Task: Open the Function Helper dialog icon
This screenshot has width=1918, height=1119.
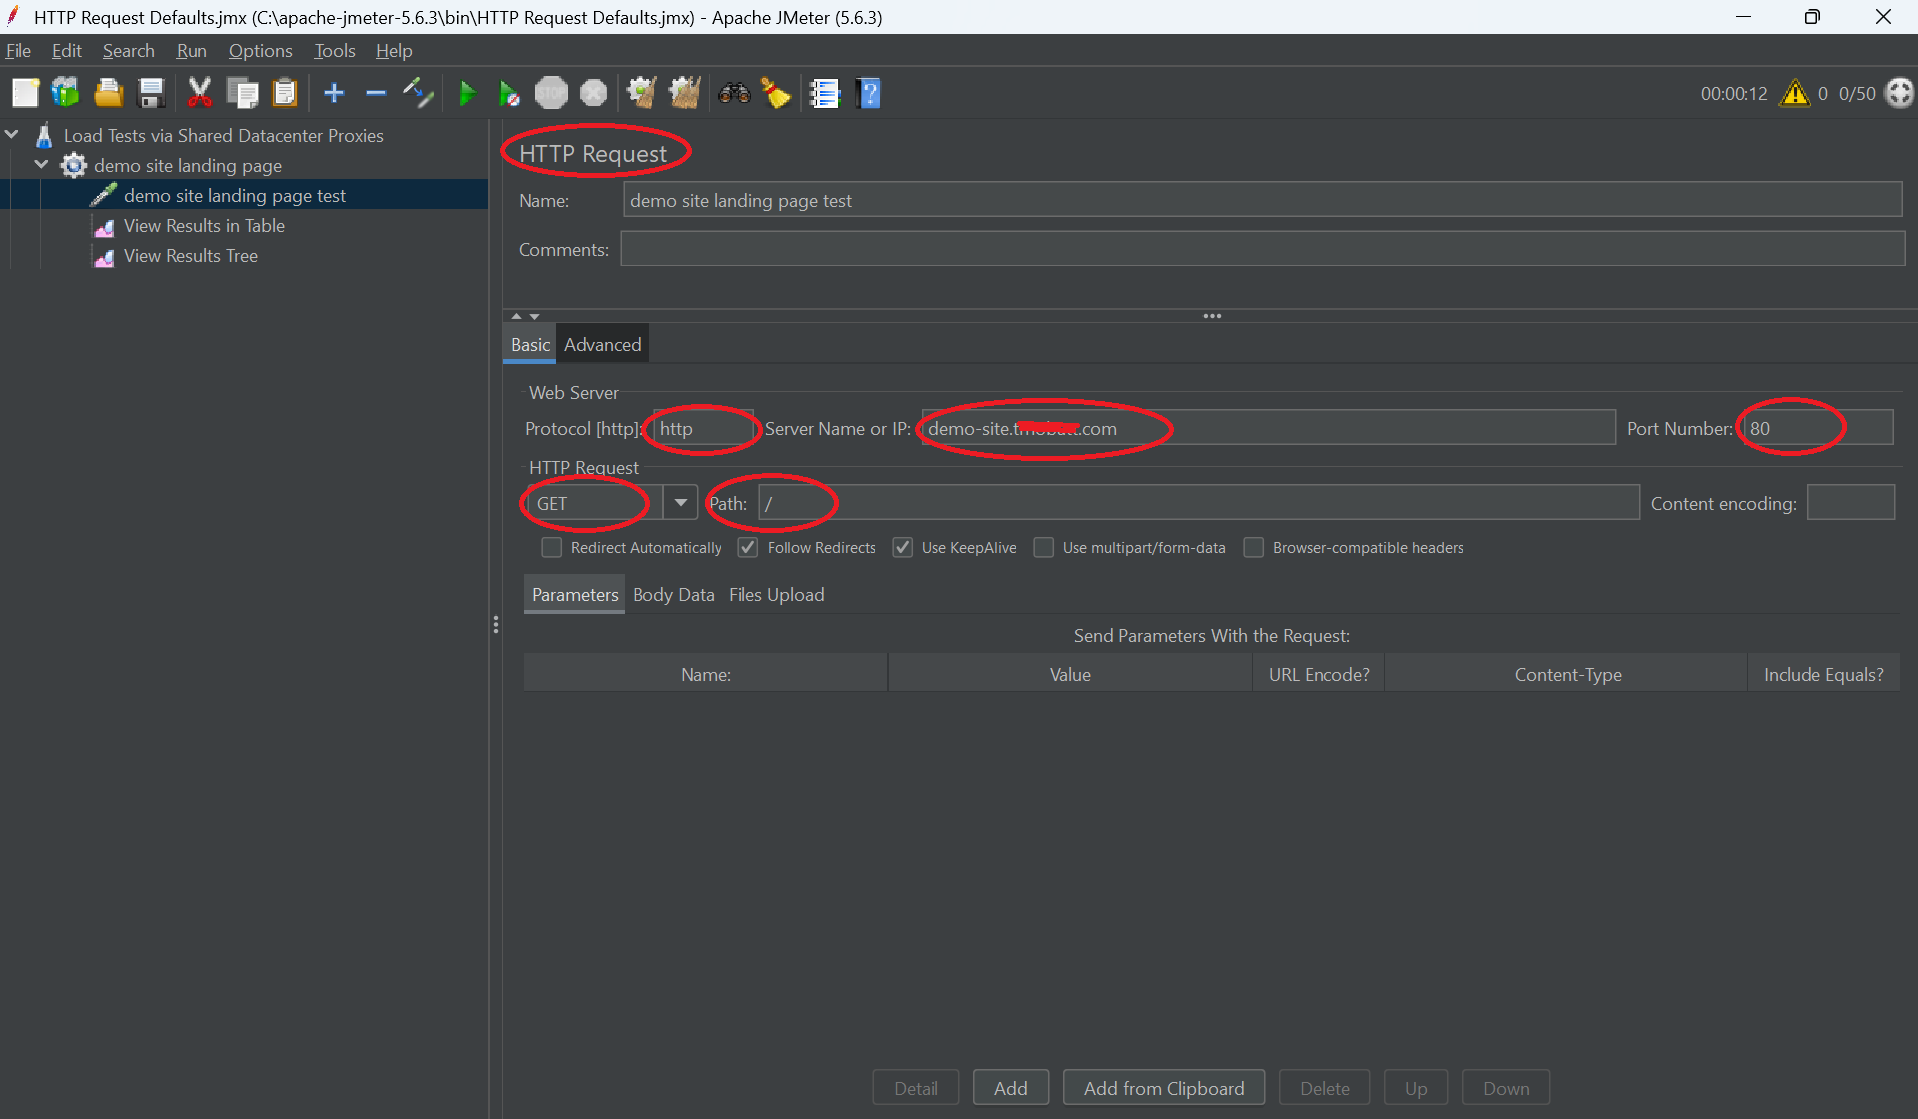Action: point(824,93)
